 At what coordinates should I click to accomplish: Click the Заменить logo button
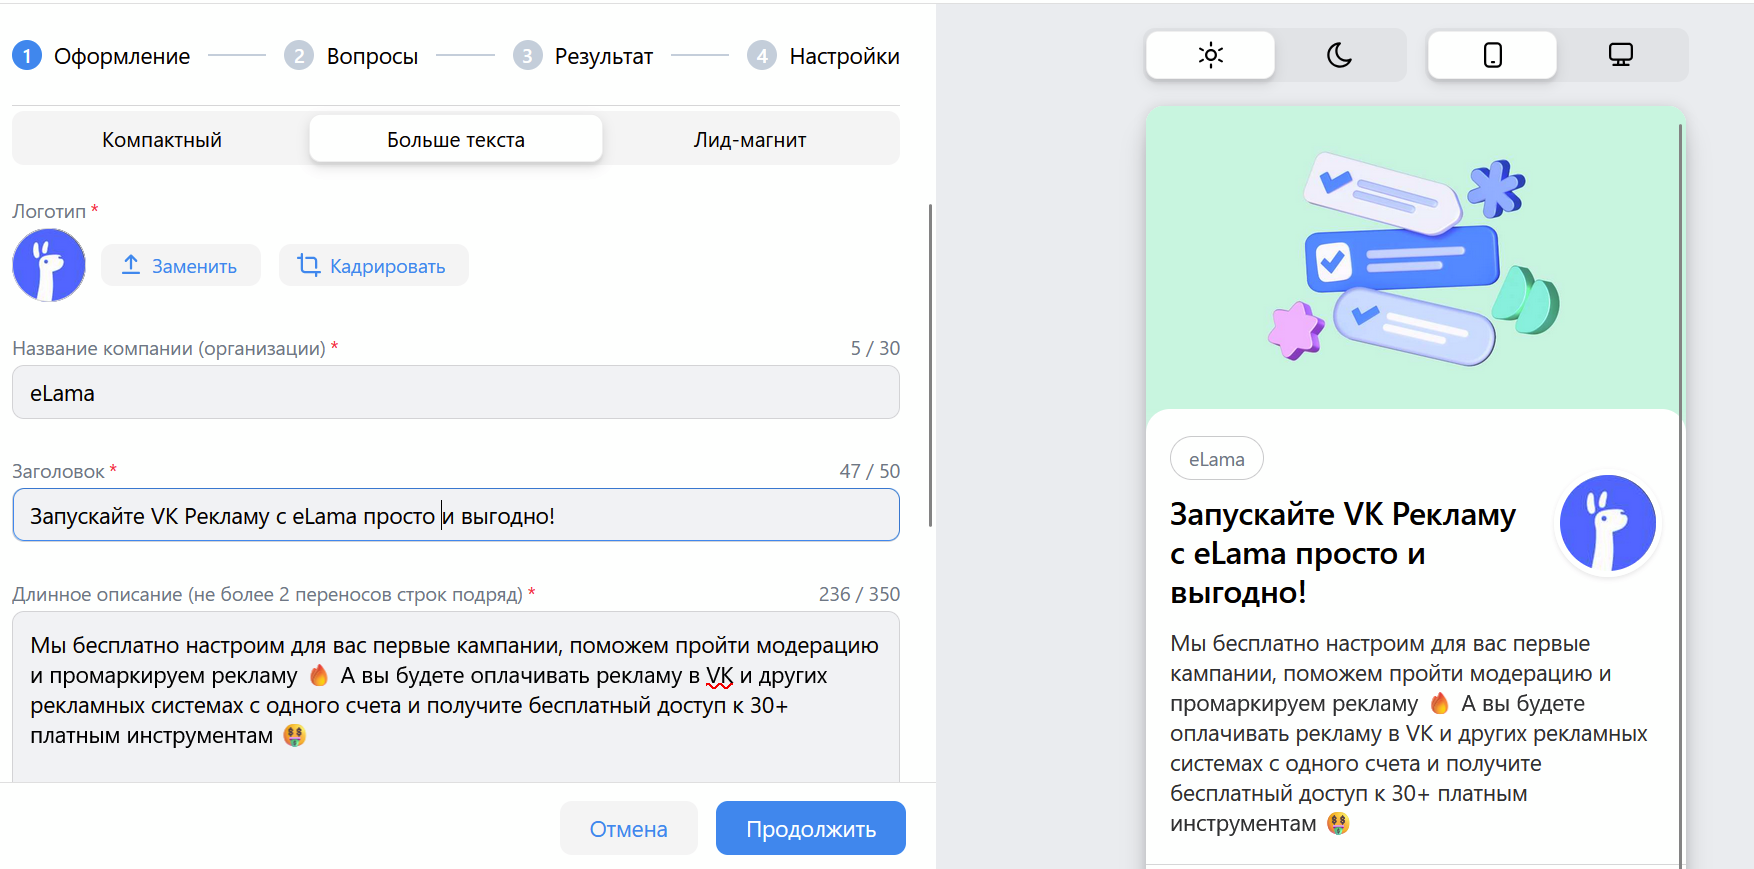point(181,265)
